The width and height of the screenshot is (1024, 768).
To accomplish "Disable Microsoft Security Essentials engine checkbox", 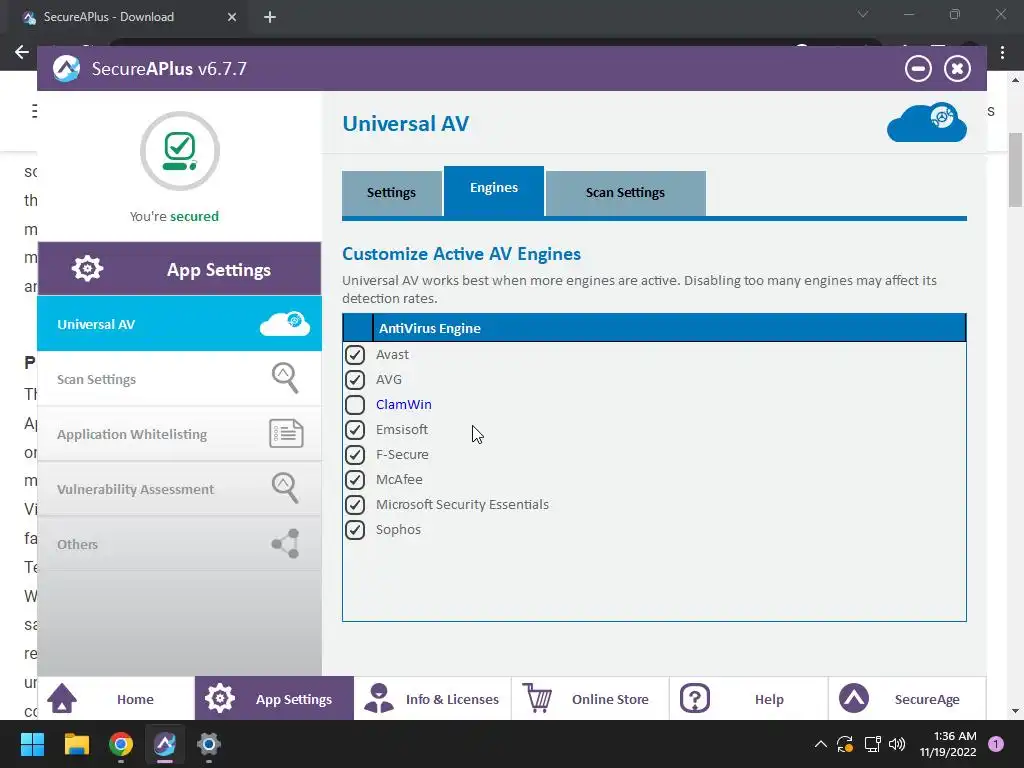I will pyautogui.click(x=355, y=505).
